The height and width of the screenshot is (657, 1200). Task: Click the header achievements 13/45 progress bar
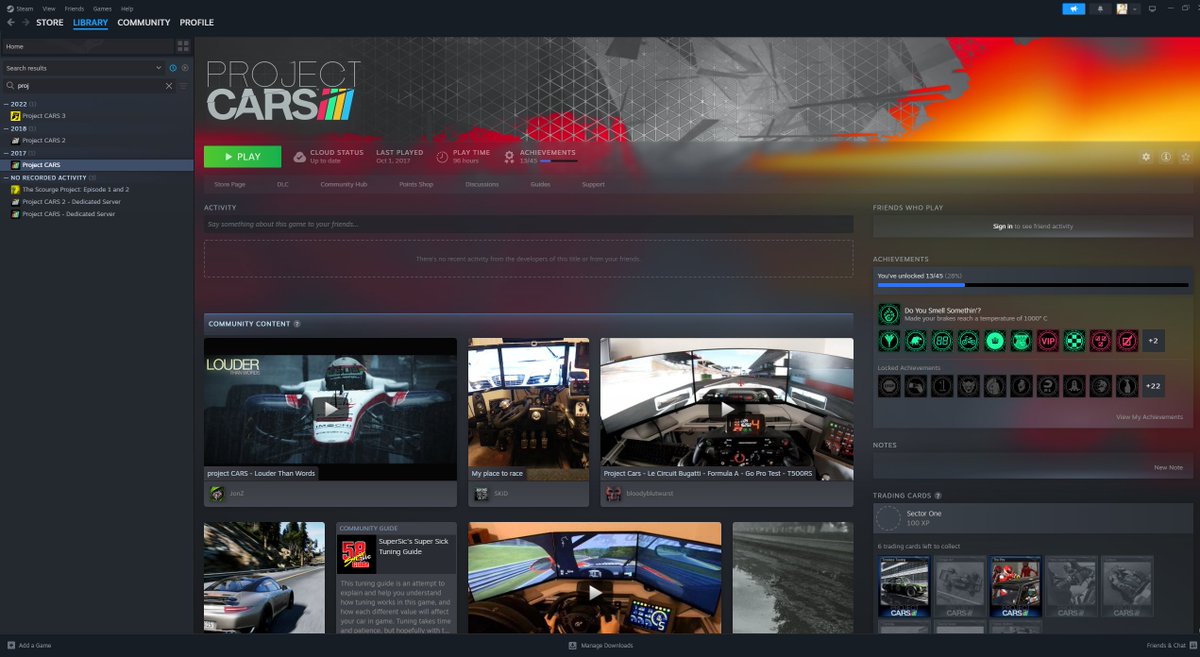click(558, 160)
